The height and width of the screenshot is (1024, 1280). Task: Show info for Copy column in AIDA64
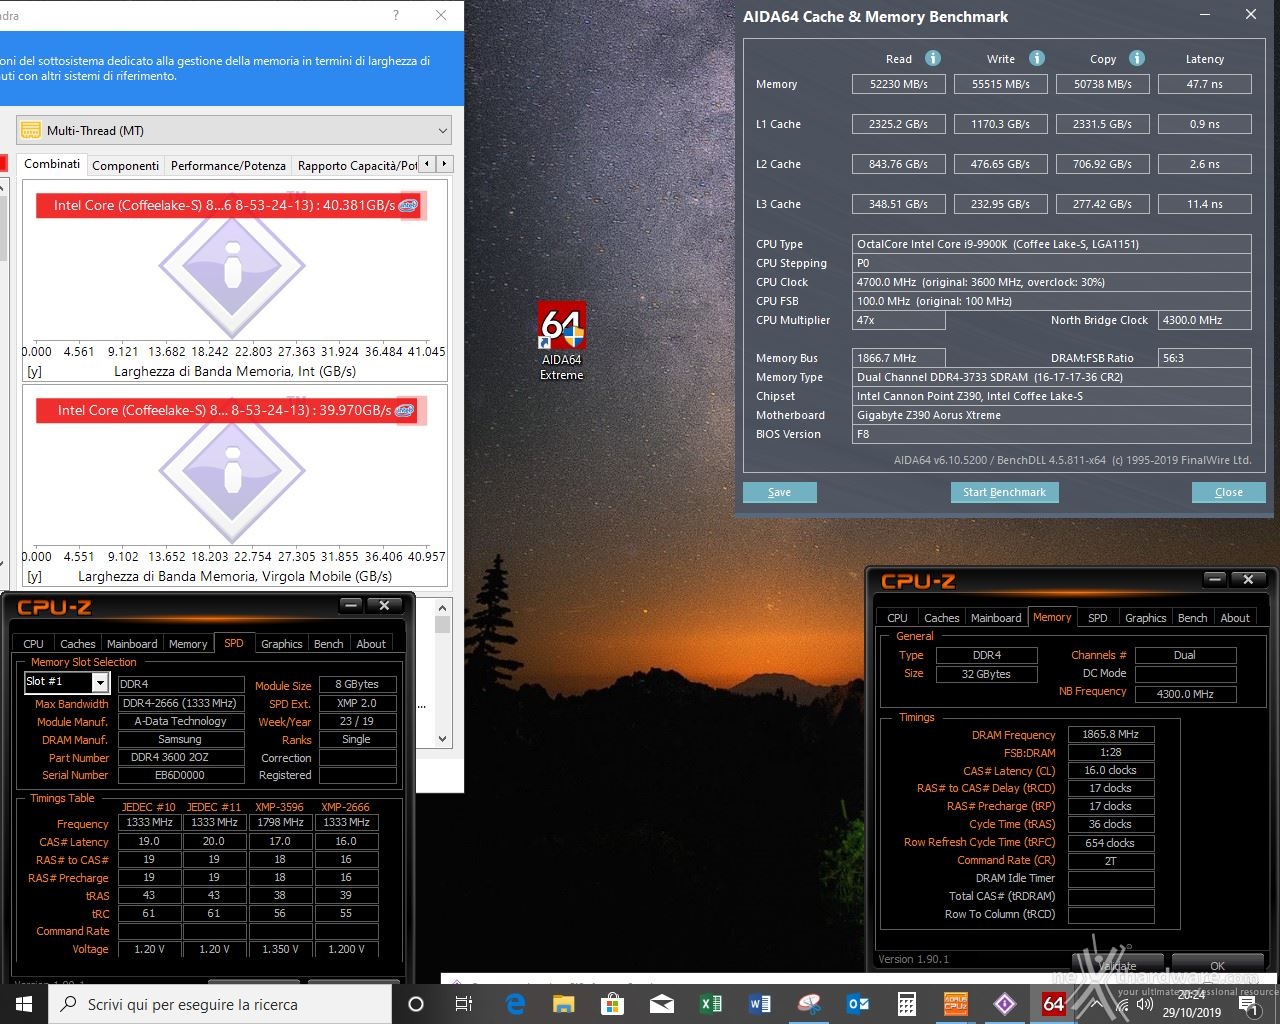click(1137, 58)
